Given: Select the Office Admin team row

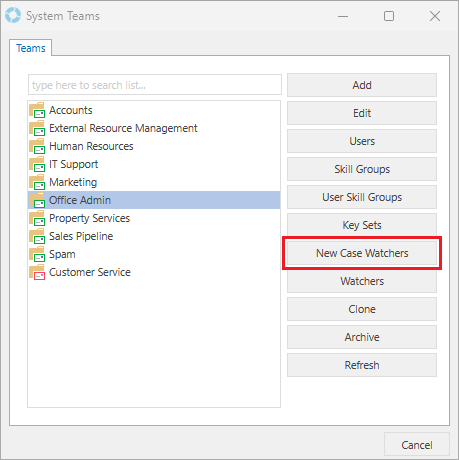Looking at the screenshot, I should (154, 200).
